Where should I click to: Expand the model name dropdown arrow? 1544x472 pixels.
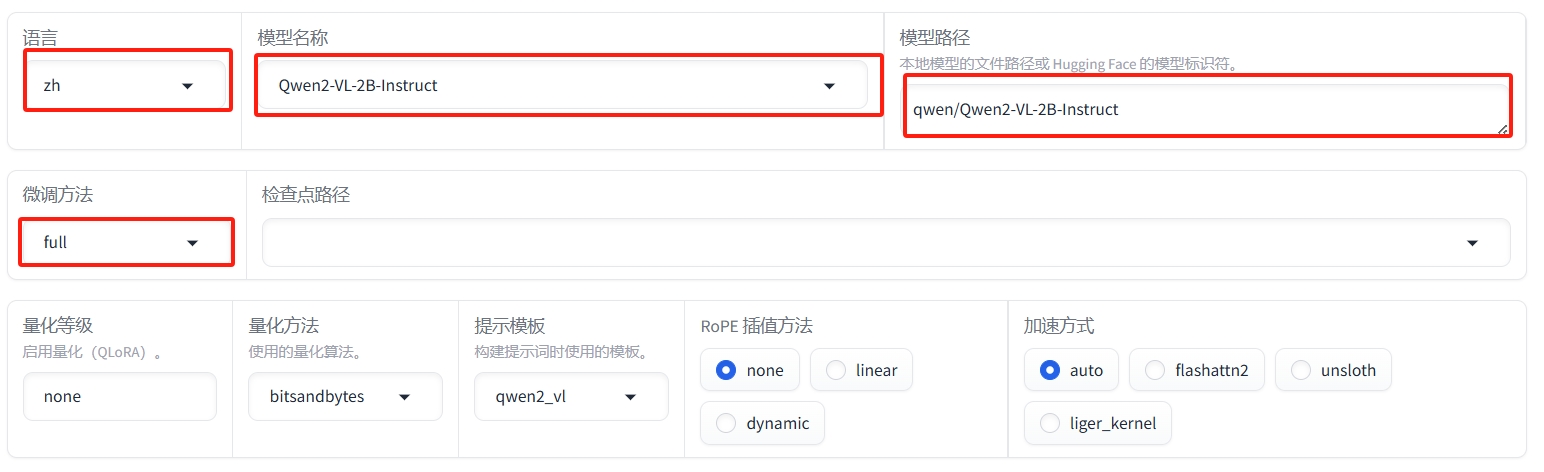829,86
